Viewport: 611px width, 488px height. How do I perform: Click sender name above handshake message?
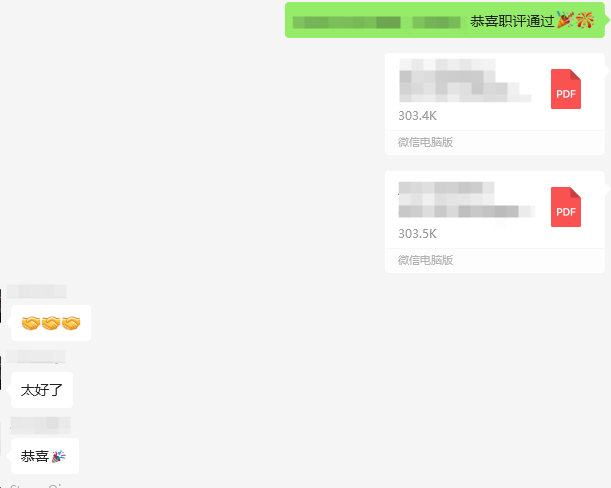coord(37,292)
